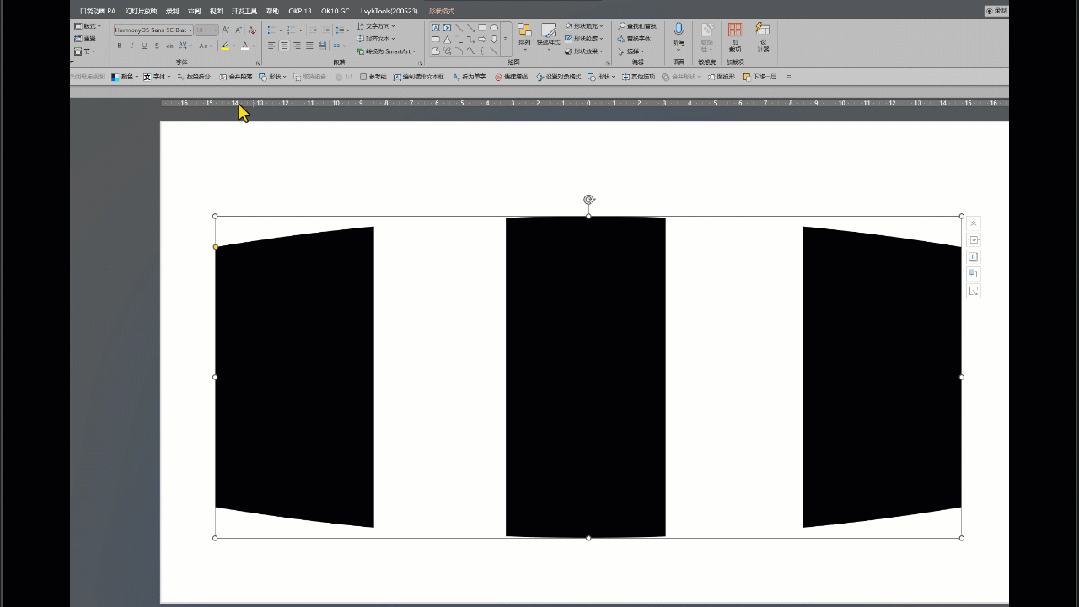The height and width of the screenshot is (607, 1079).
Task: Open Shape Outline dropdown
Action: click(584, 39)
